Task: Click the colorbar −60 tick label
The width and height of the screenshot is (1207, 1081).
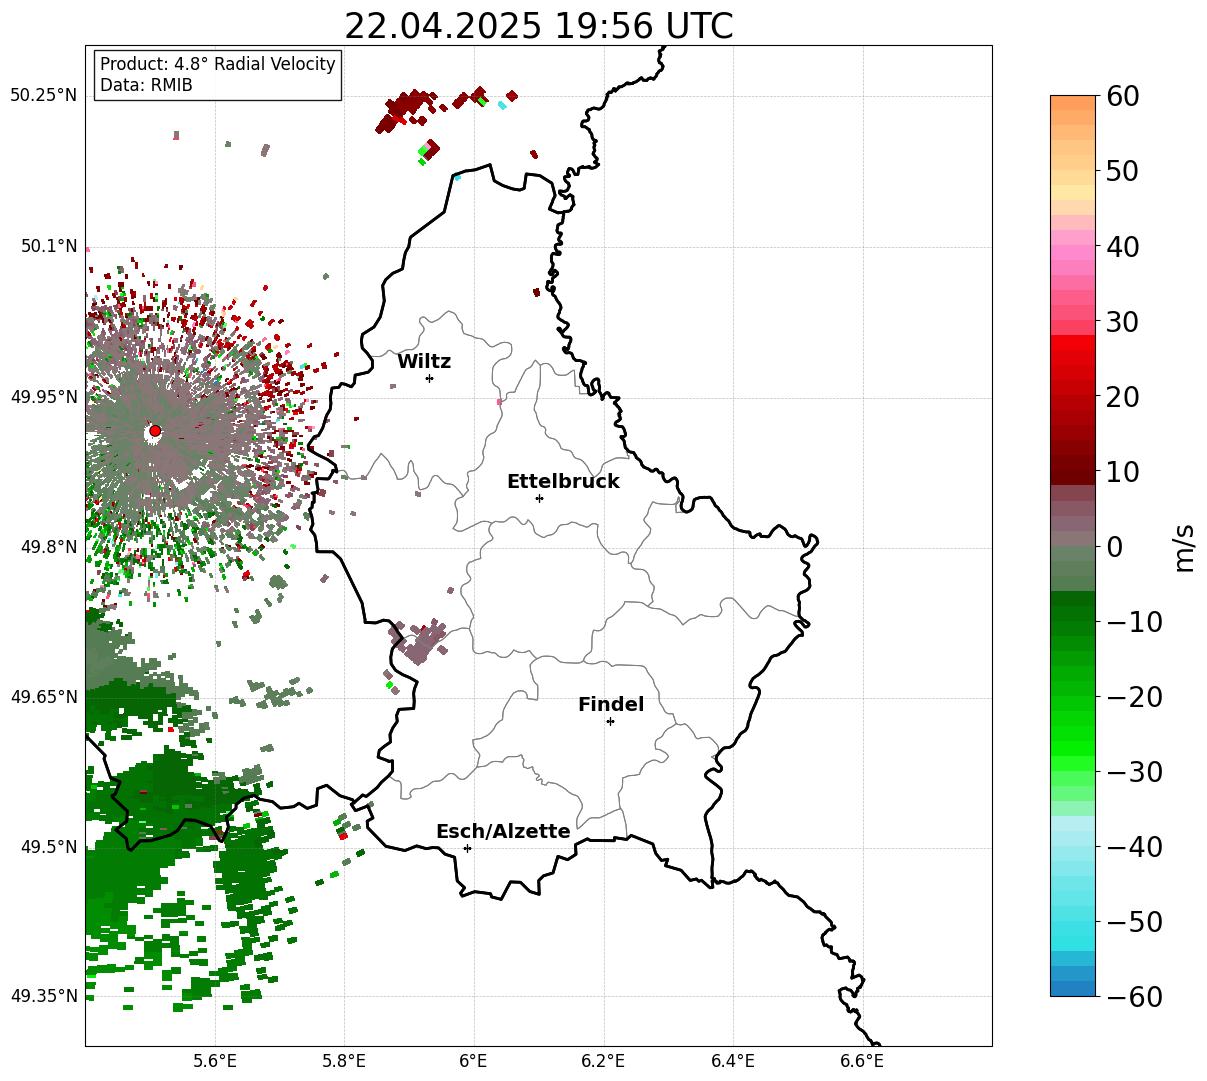Action: 1134,997
